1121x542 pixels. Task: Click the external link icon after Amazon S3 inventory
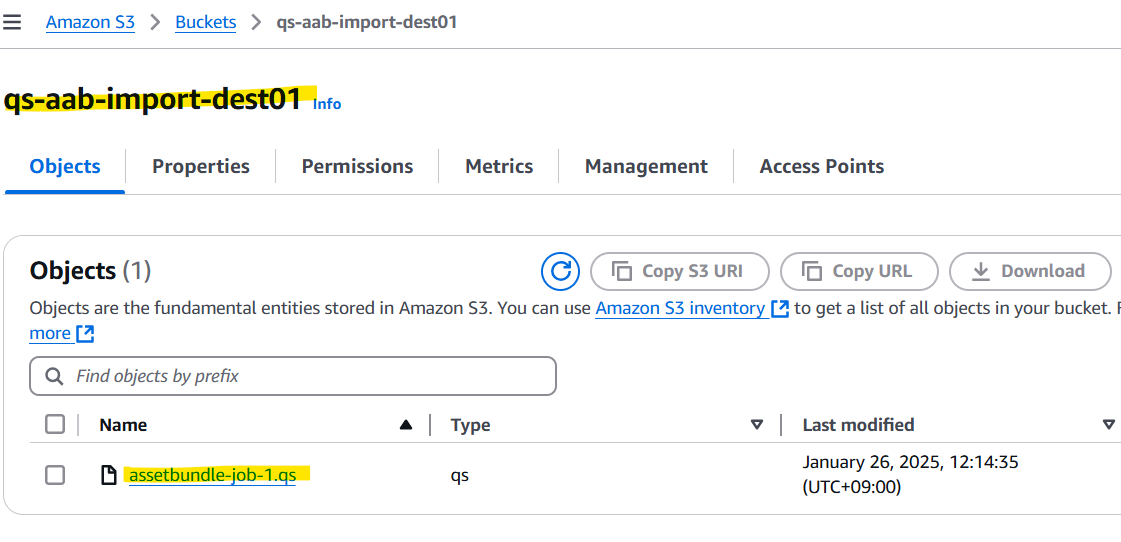780,309
